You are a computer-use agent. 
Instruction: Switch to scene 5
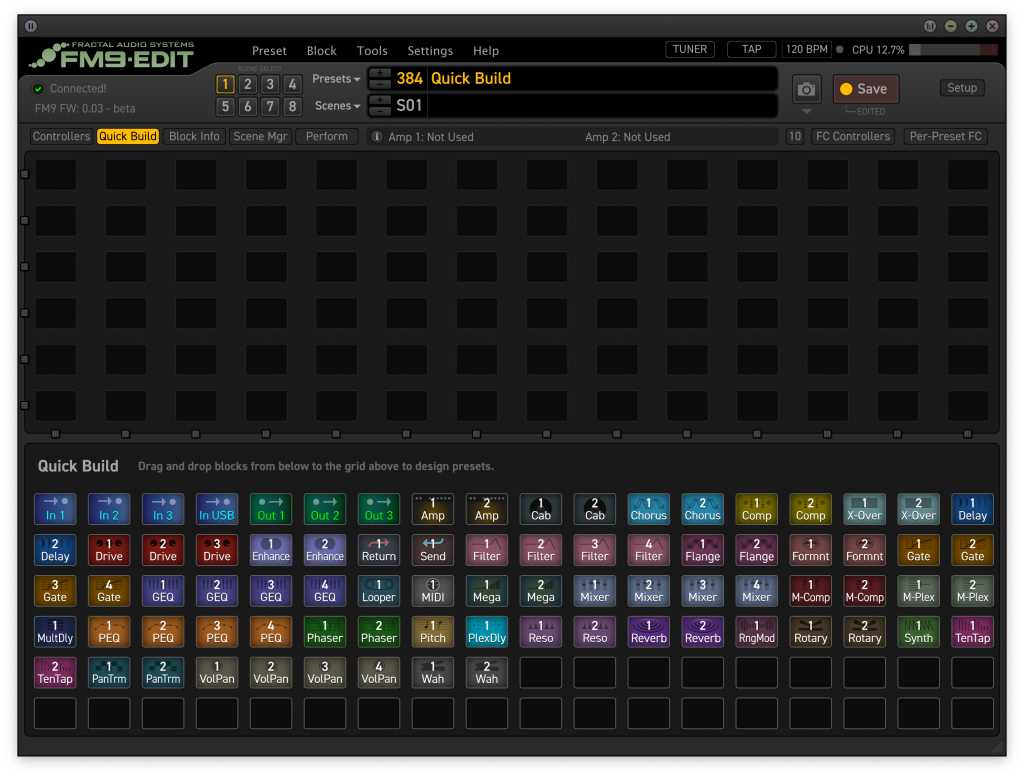[x=226, y=107]
